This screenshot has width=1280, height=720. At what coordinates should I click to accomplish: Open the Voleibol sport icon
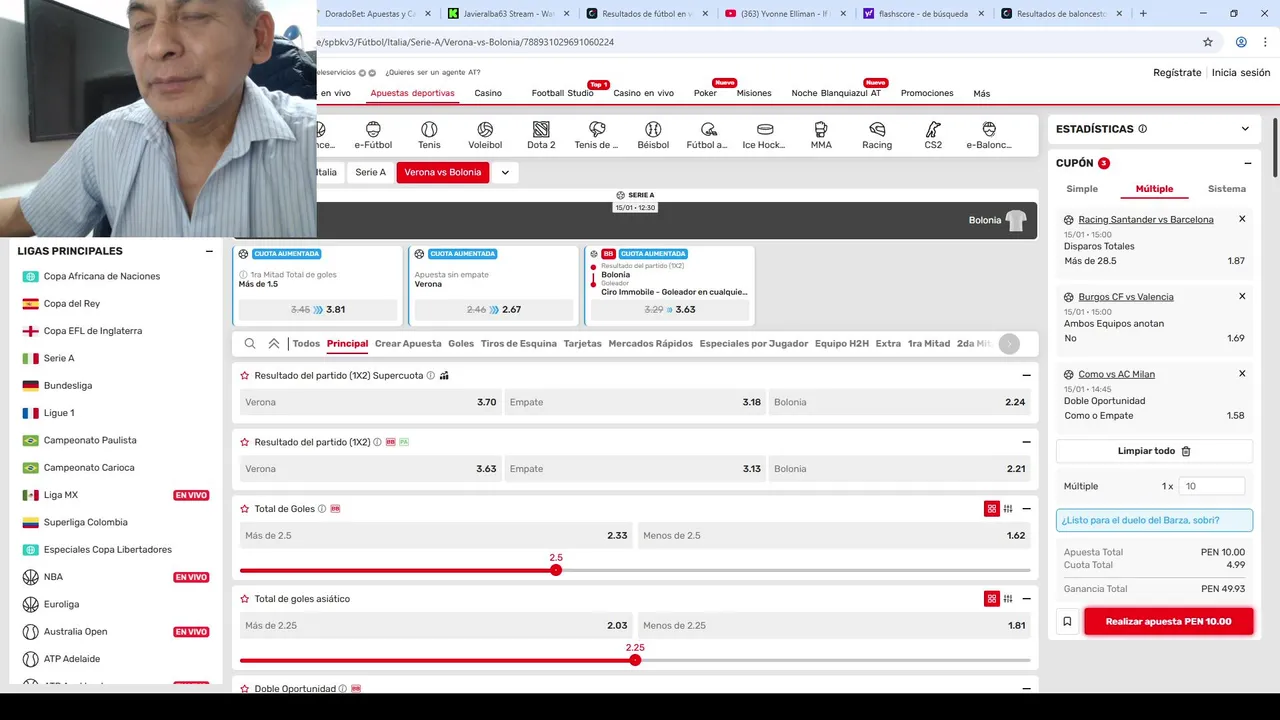(x=485, y=135)
